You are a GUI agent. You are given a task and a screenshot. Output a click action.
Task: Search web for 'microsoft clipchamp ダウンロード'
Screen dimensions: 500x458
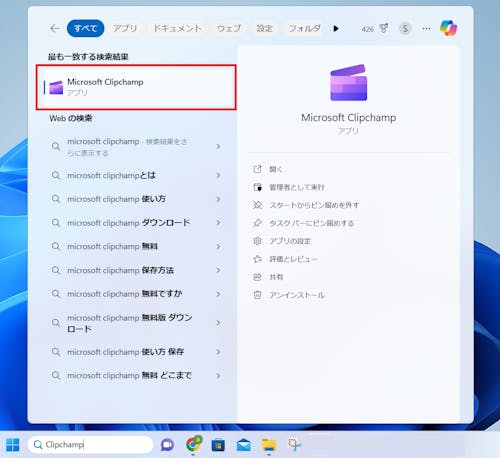129,223
